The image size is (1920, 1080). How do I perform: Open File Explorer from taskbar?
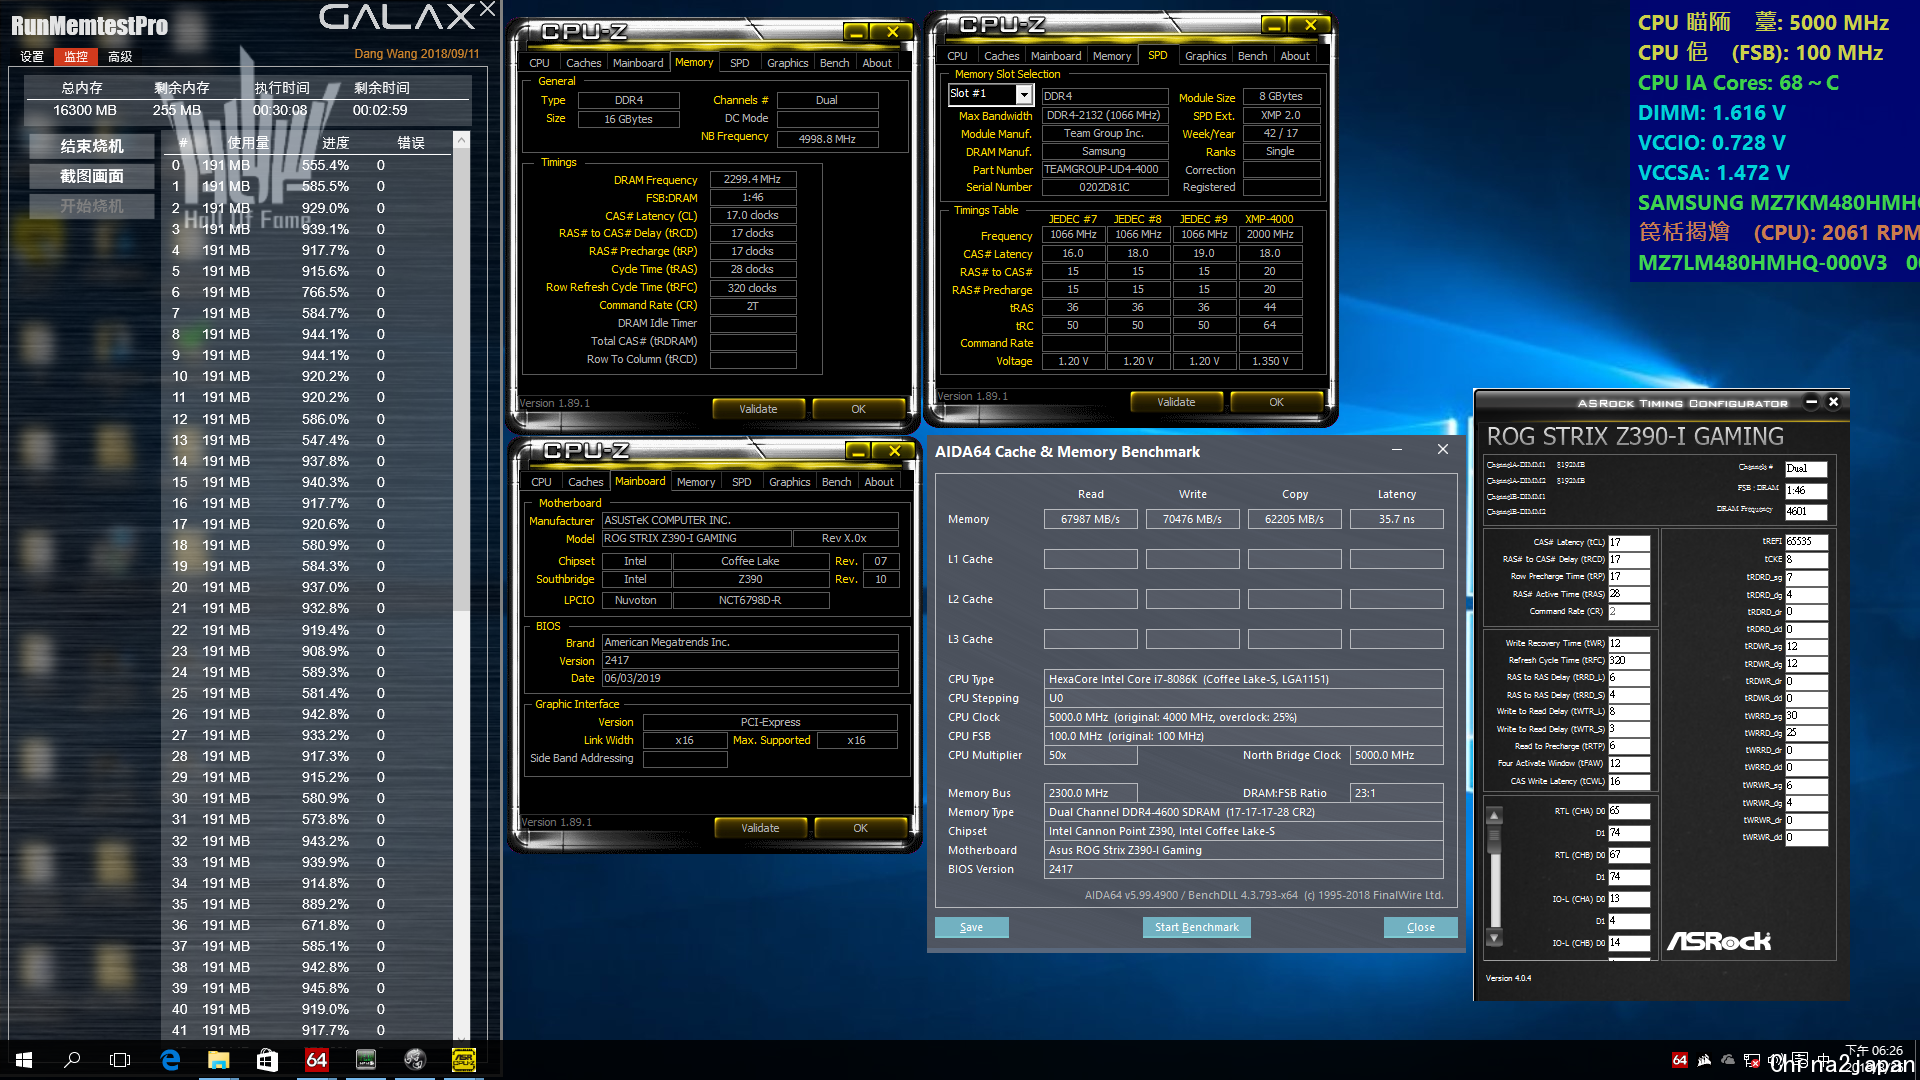point(218,1060)
